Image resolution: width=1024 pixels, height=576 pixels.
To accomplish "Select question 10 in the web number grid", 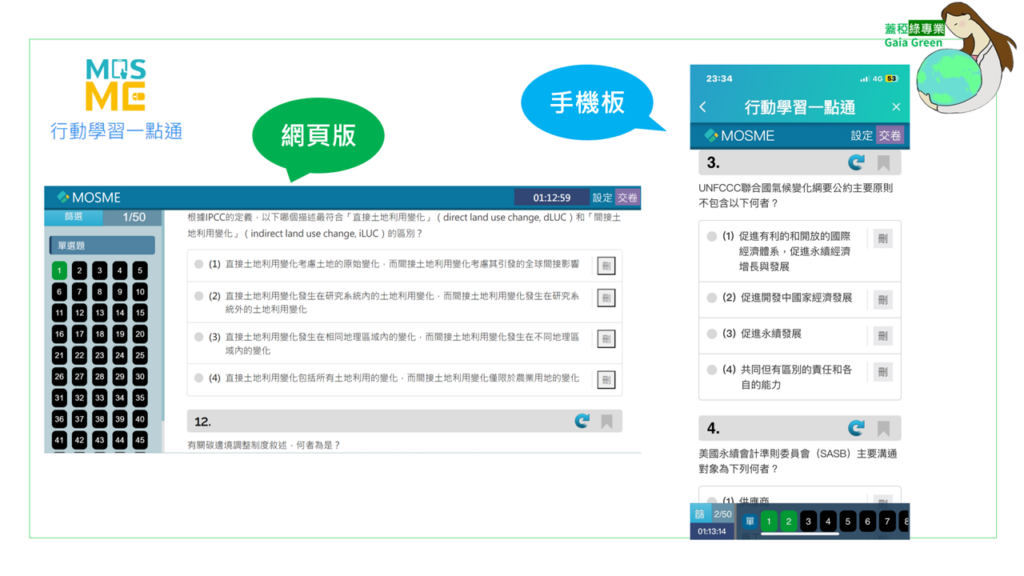I will [x=140, y=292].
